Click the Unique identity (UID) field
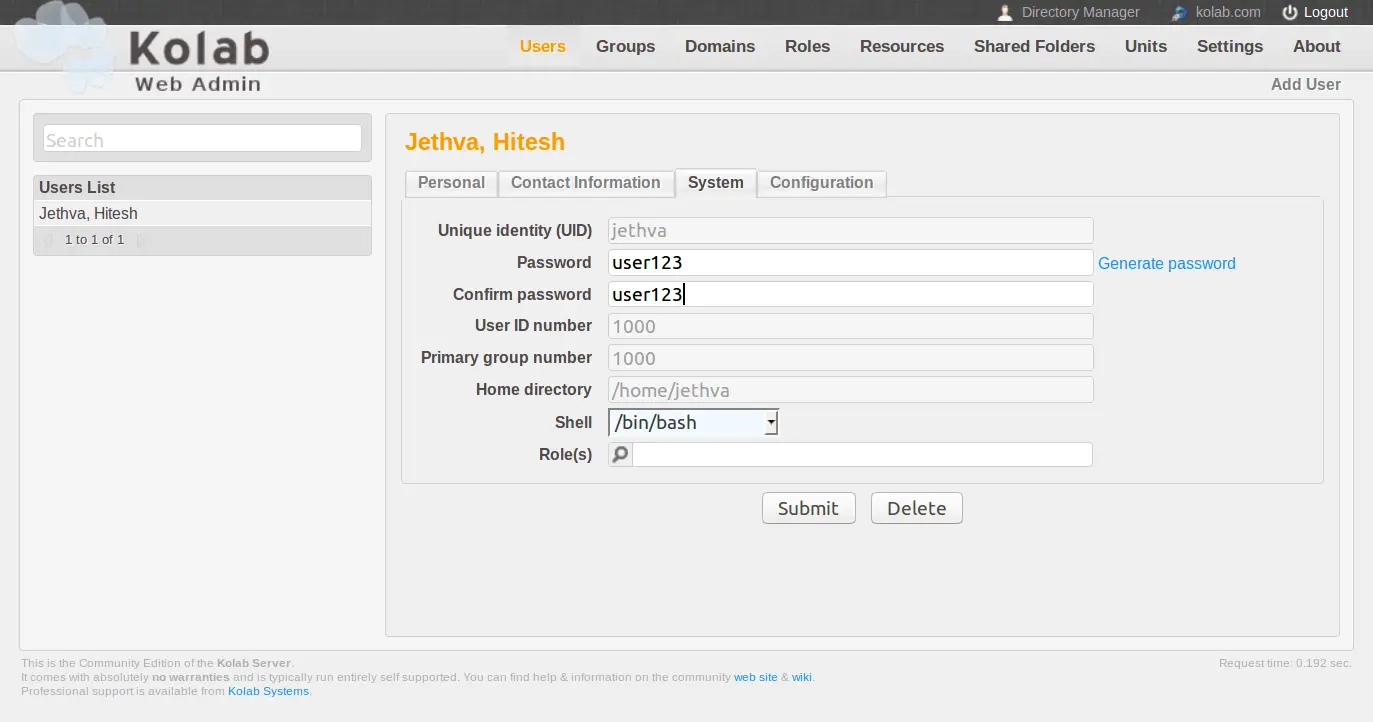The width and height of the screenshot is (1373, 722). 850,231
